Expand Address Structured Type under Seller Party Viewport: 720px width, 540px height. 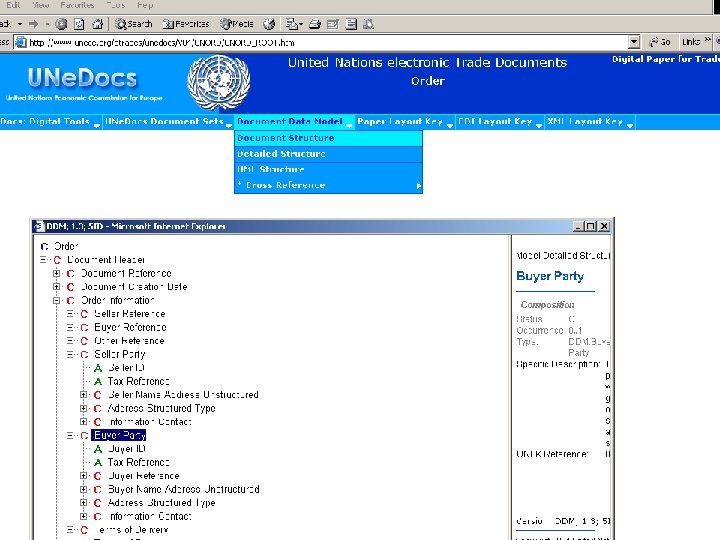point(83,408)
